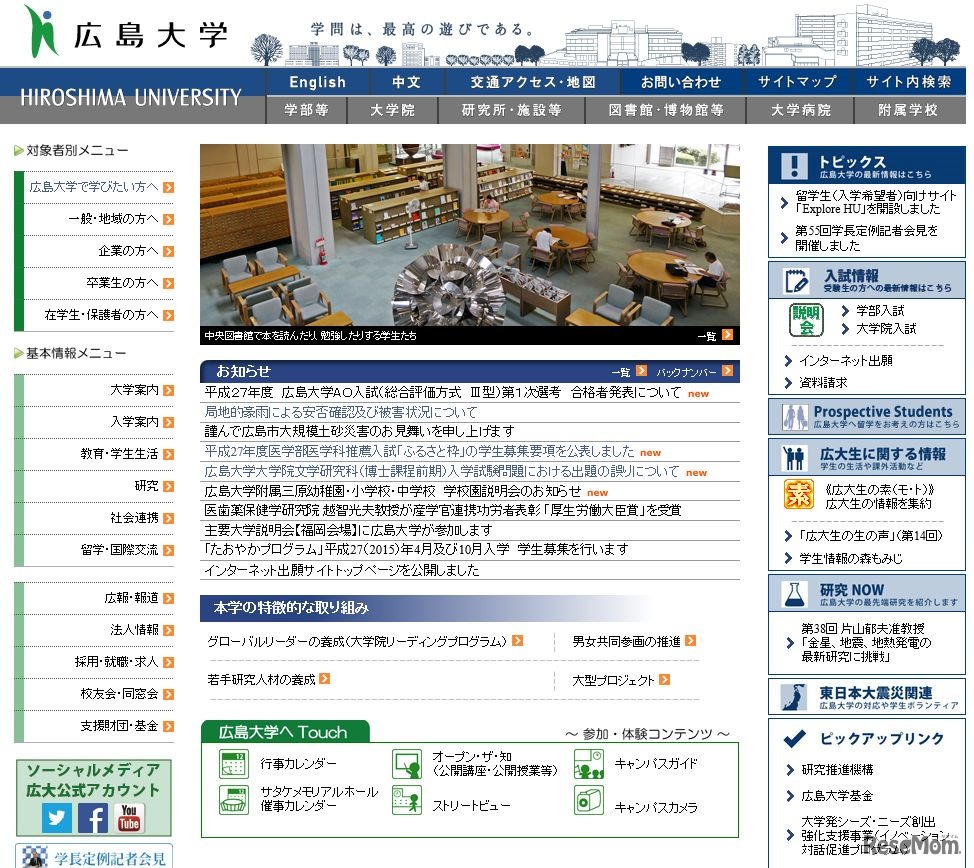Click the キャンパスガイド icon
This screenshot has height=868, width=974.
click(x=589, y=764)
